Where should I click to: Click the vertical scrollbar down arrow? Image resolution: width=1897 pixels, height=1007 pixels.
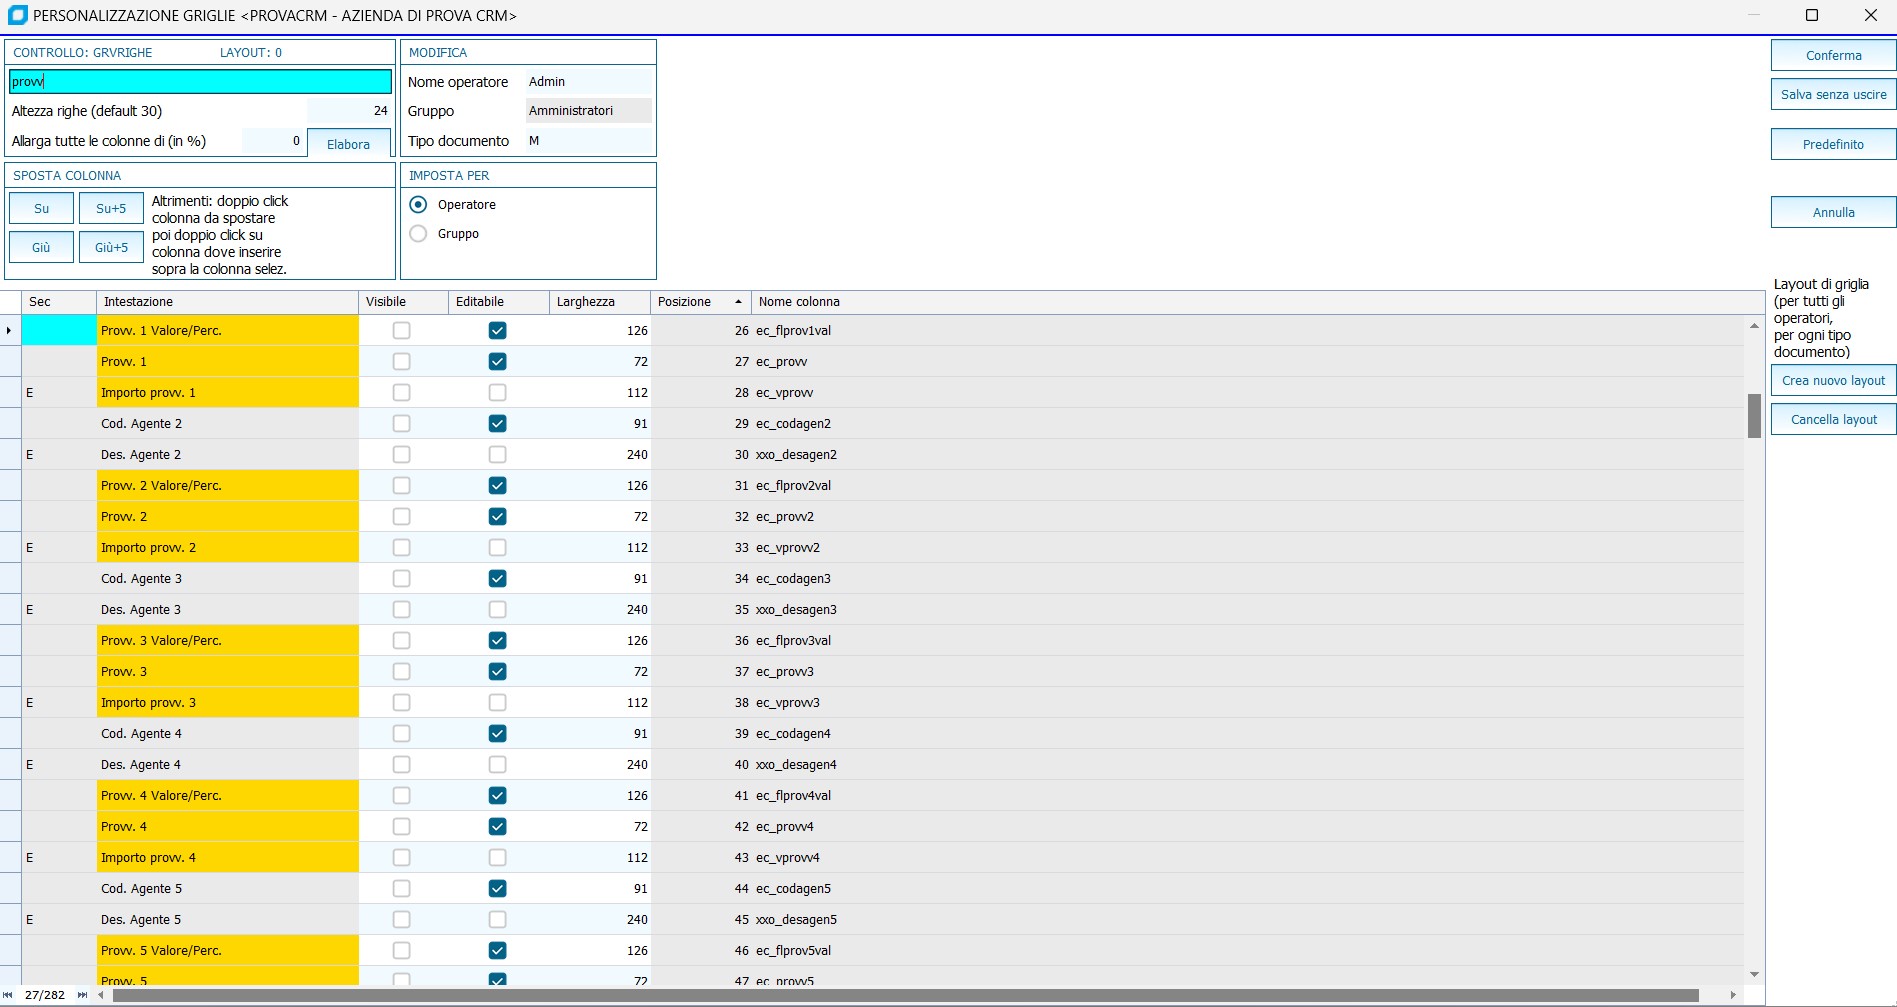coord(1754,974)
